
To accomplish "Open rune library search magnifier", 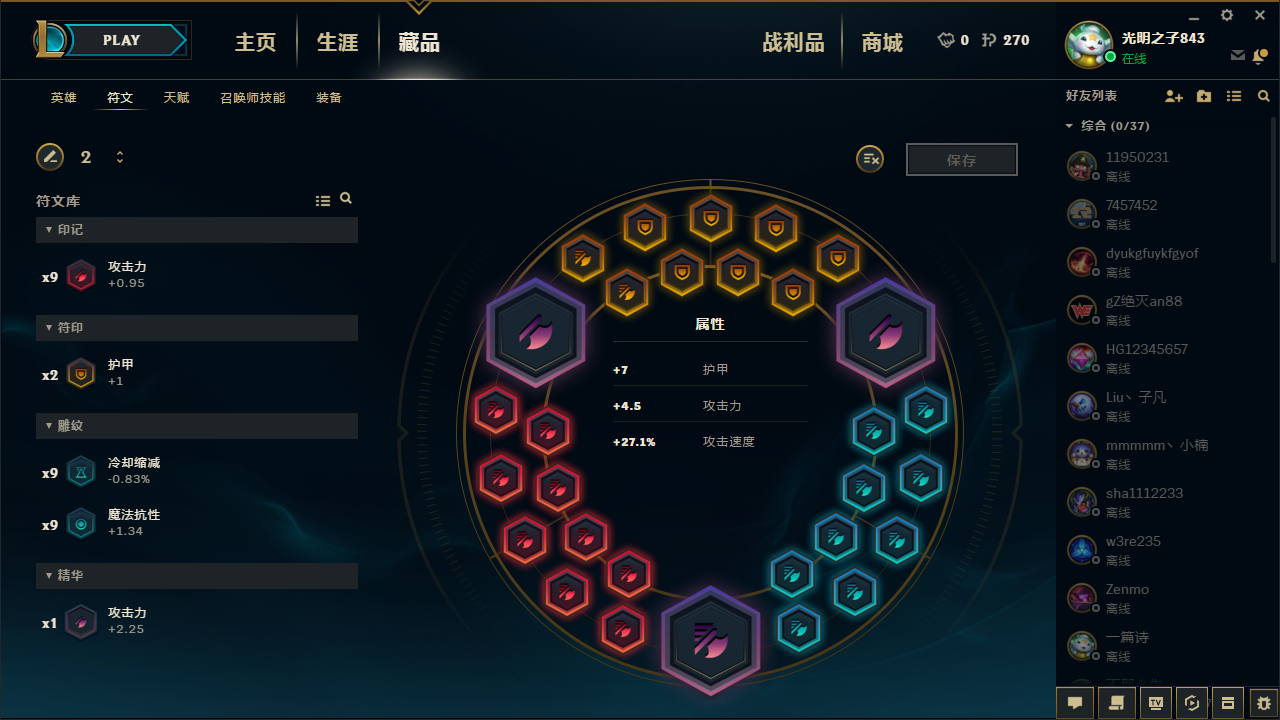I will (x=346, y=199).
